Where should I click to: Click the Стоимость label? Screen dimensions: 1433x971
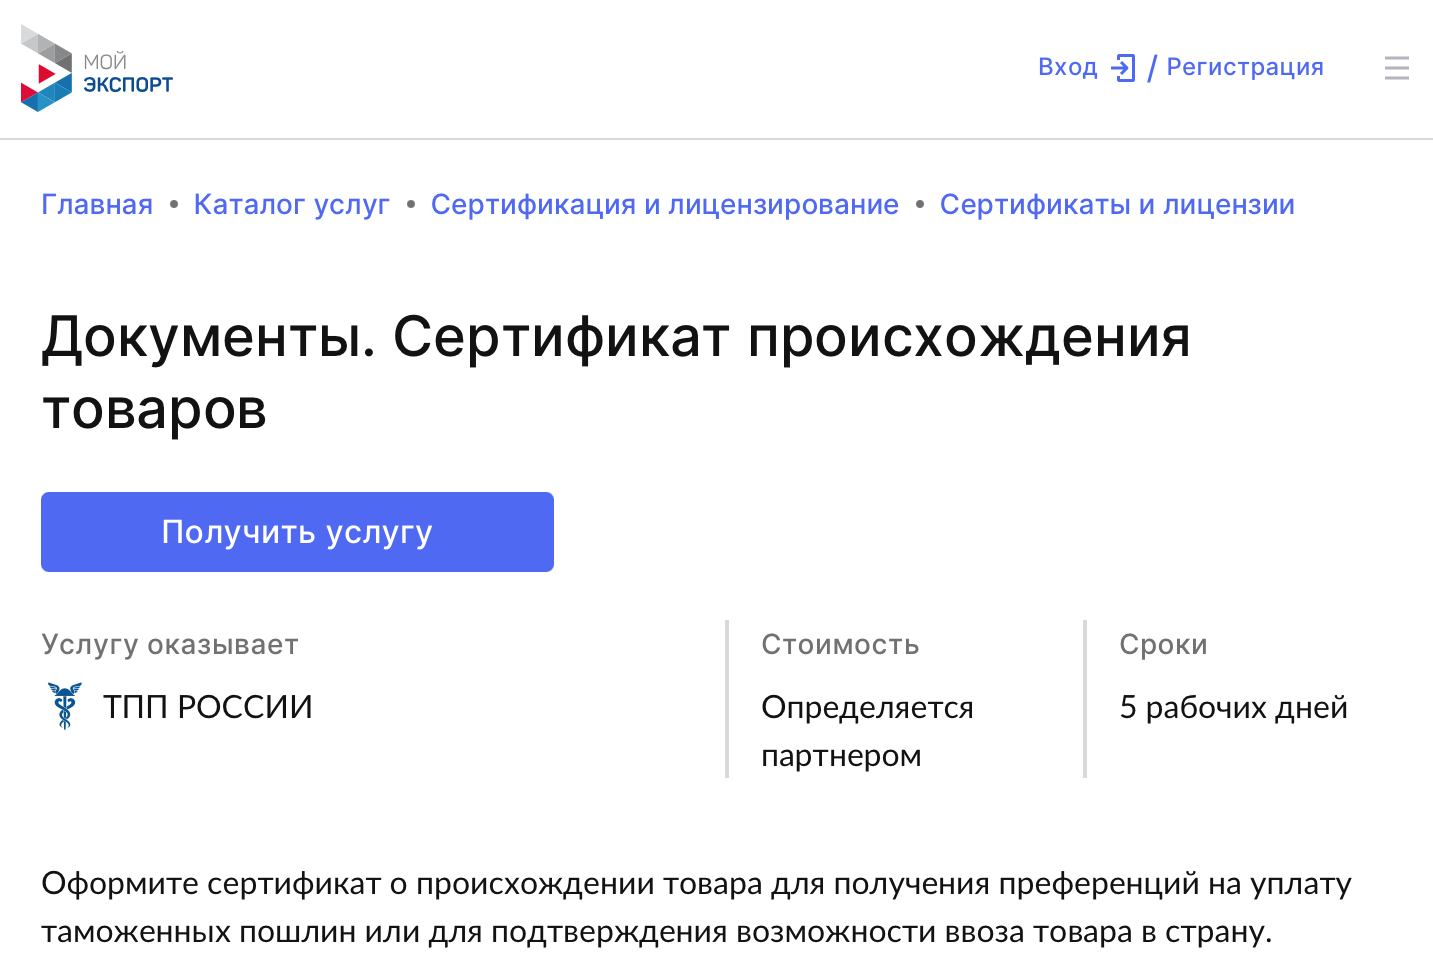pyautogui.click(x=840, y=644)
